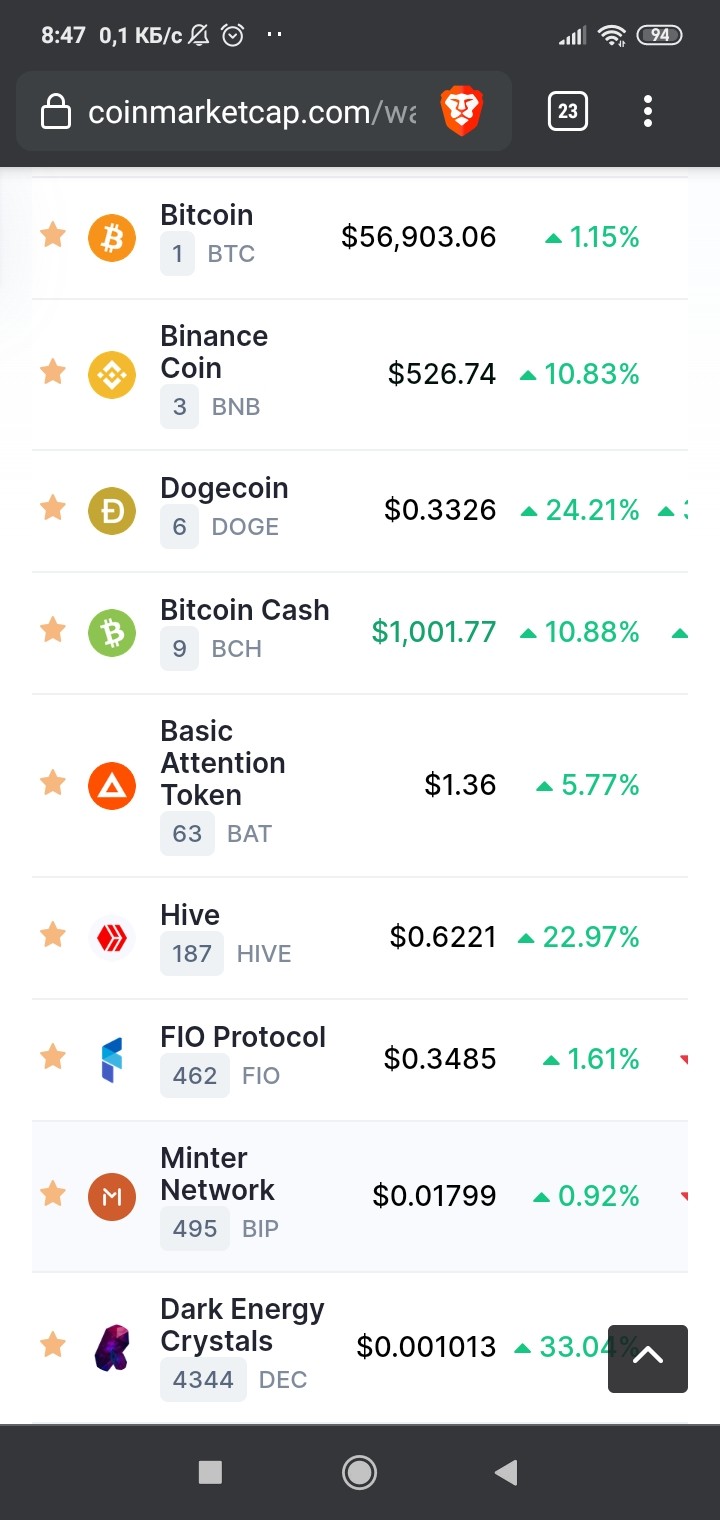This screenshot has width=720, height=1520.
Task: Tap the Android back navigation button
Action: (507, 1471)
